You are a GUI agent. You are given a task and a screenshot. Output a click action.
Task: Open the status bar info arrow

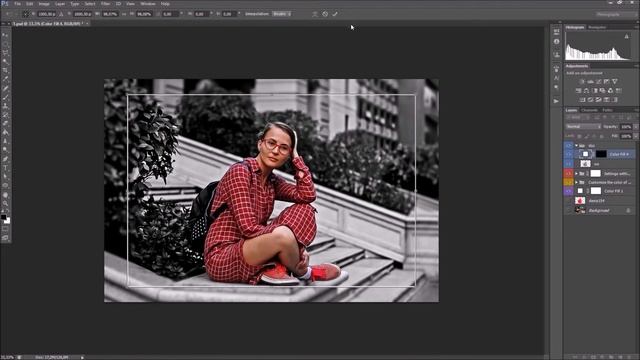click(82, 357)
